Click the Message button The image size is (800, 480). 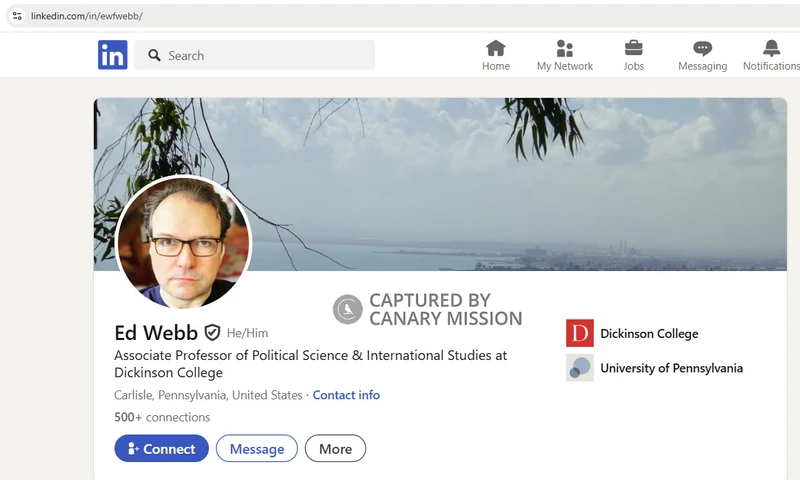(257, 448)
